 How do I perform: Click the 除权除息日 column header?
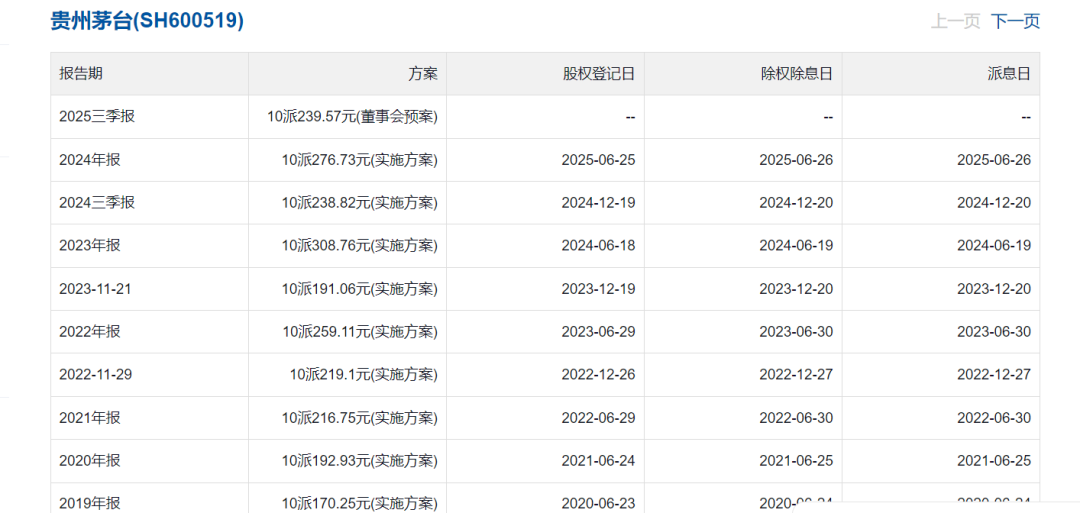tap(797, 74)
